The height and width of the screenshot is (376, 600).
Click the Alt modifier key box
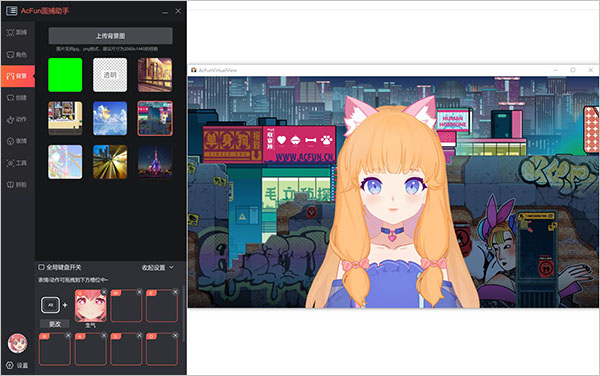pos(50,305)
